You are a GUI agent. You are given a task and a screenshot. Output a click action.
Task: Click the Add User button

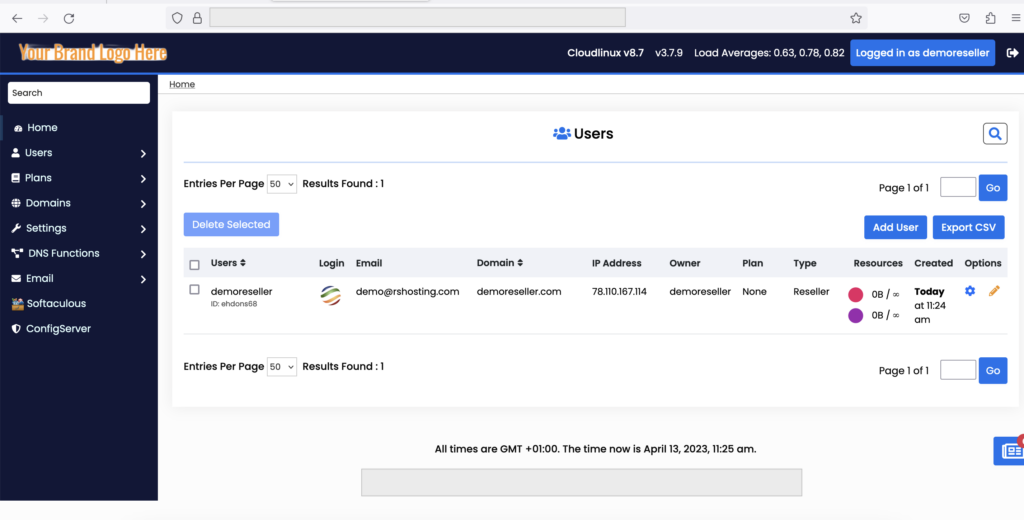click(x=895, y=227)
